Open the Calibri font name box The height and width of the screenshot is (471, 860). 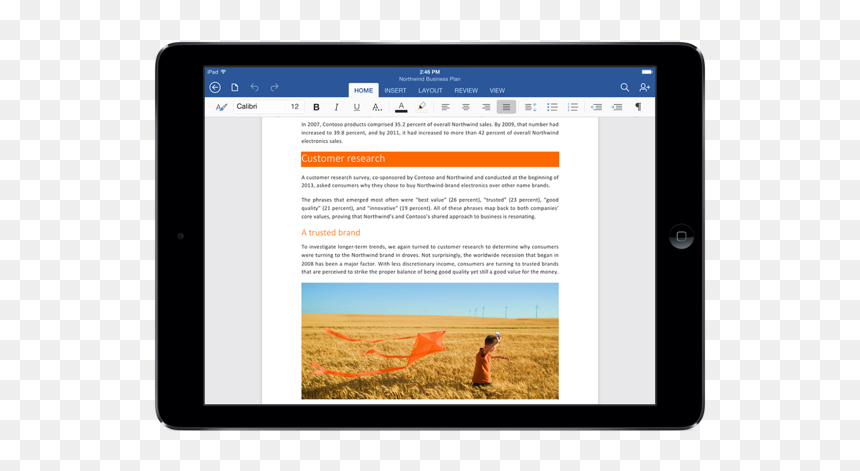coord(259,106)
